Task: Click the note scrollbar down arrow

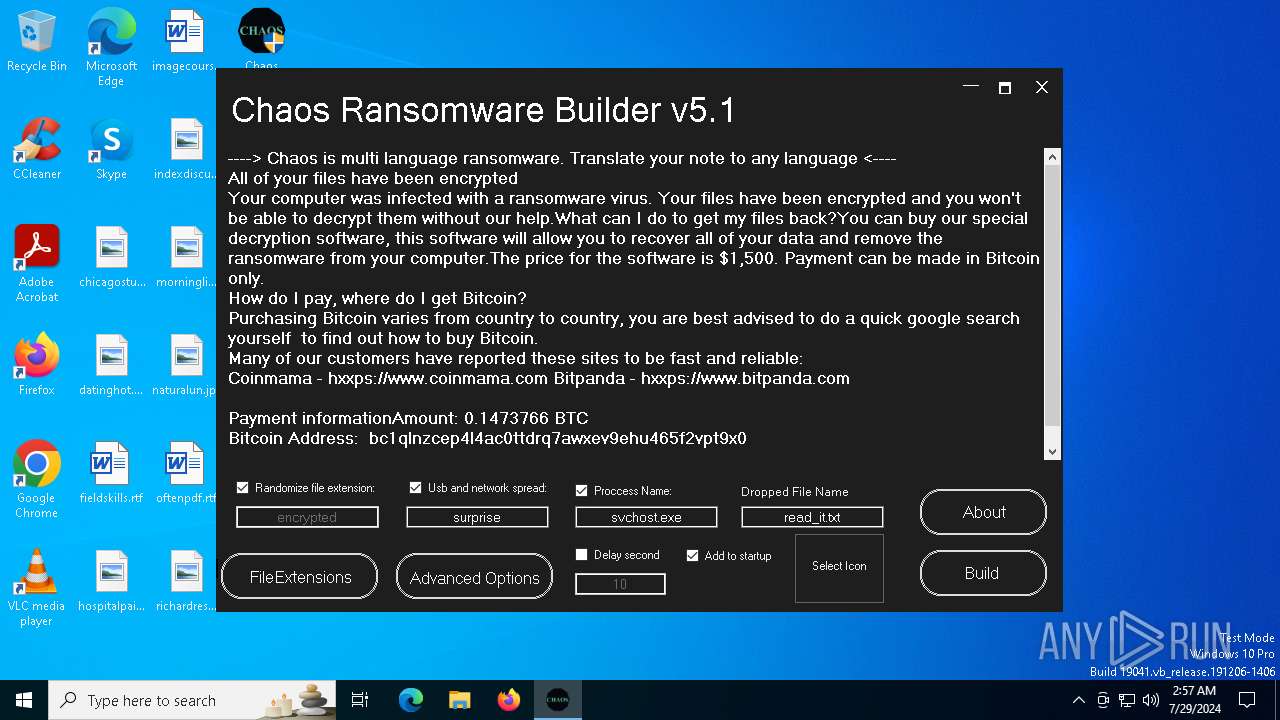Action: (1052, 452)
